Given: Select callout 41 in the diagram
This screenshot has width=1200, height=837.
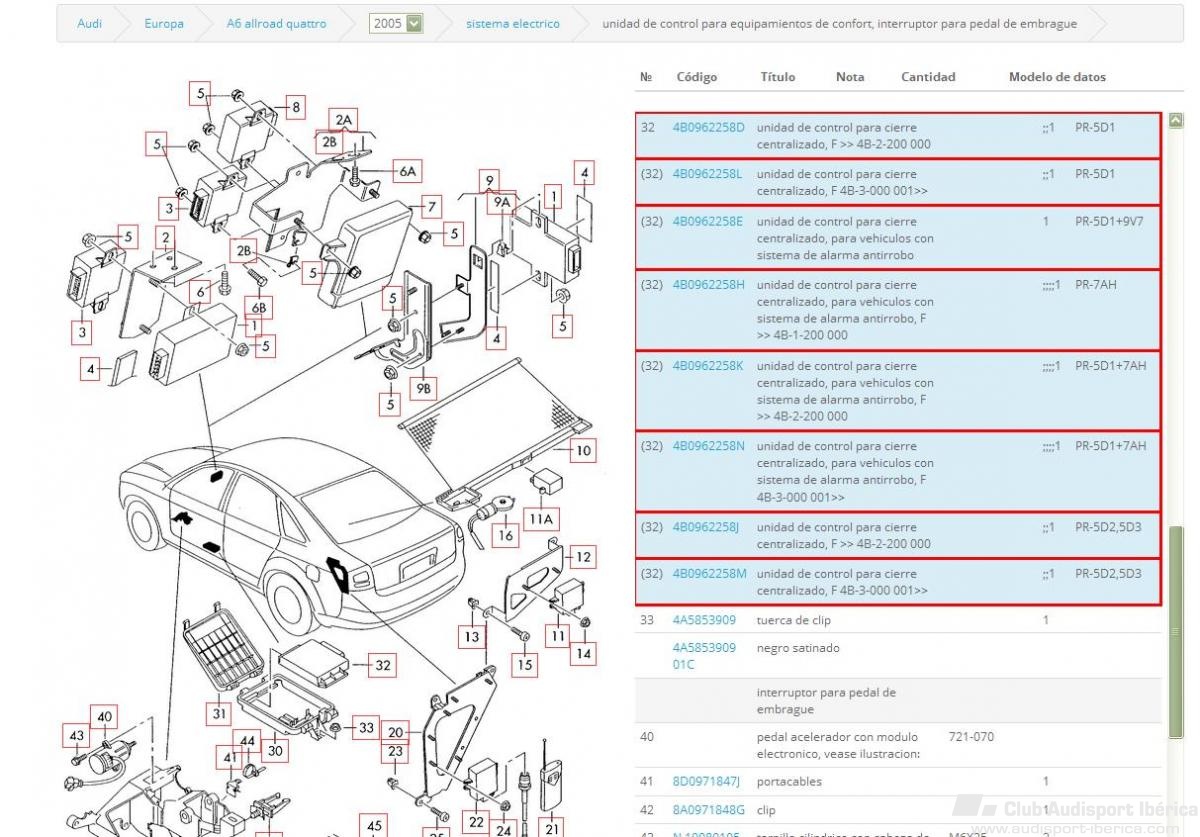Looking at the screenshot, I should coord(230,758).
